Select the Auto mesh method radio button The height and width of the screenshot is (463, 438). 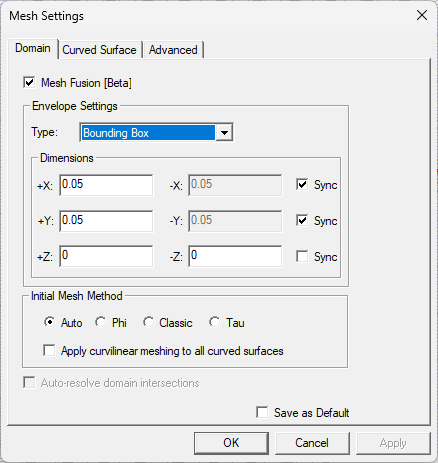pyautogui.click(x=49, y=322)
